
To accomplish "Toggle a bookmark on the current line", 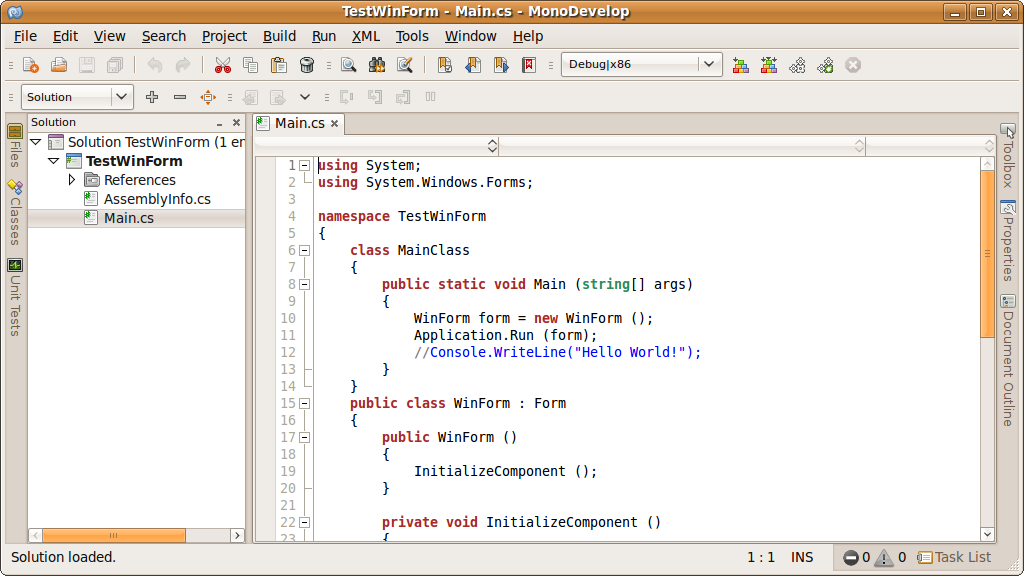I will [x=445, y=65].
